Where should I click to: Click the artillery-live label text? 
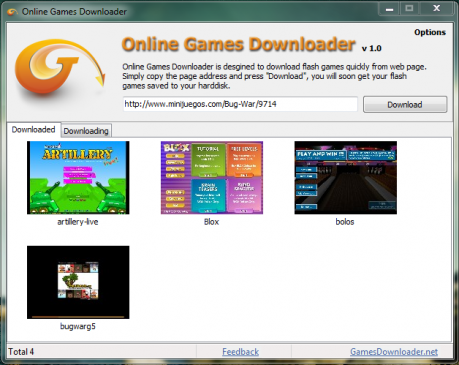(78, 222)
